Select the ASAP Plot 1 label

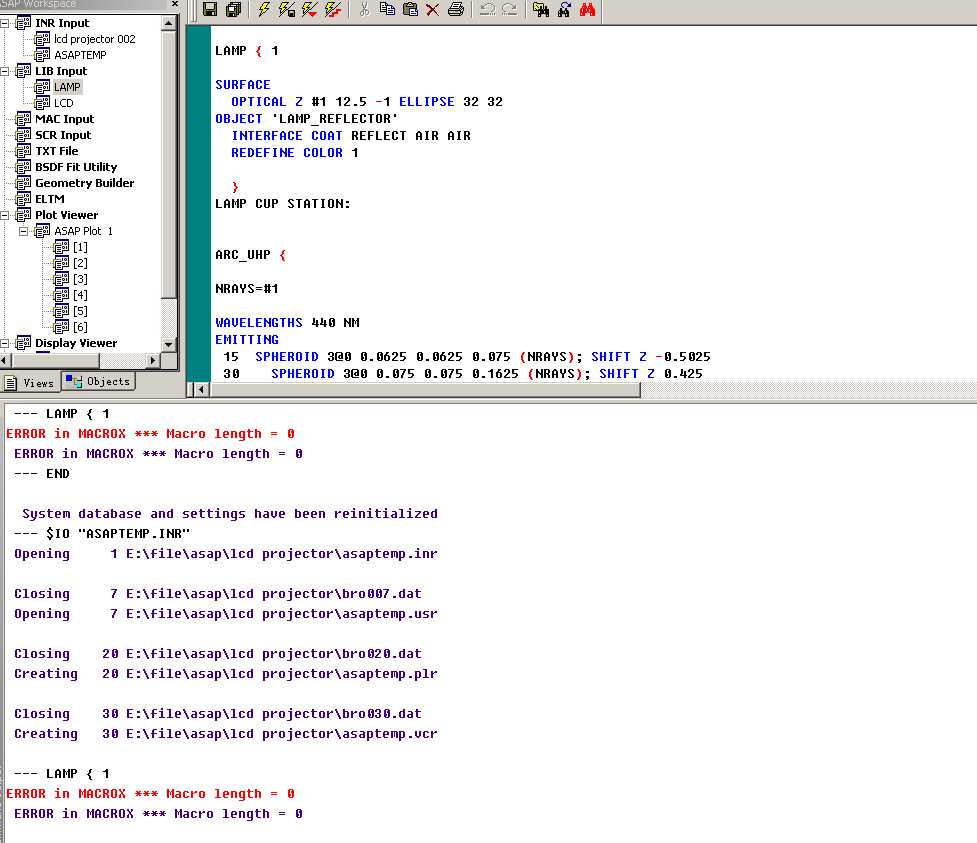[83, 231]
